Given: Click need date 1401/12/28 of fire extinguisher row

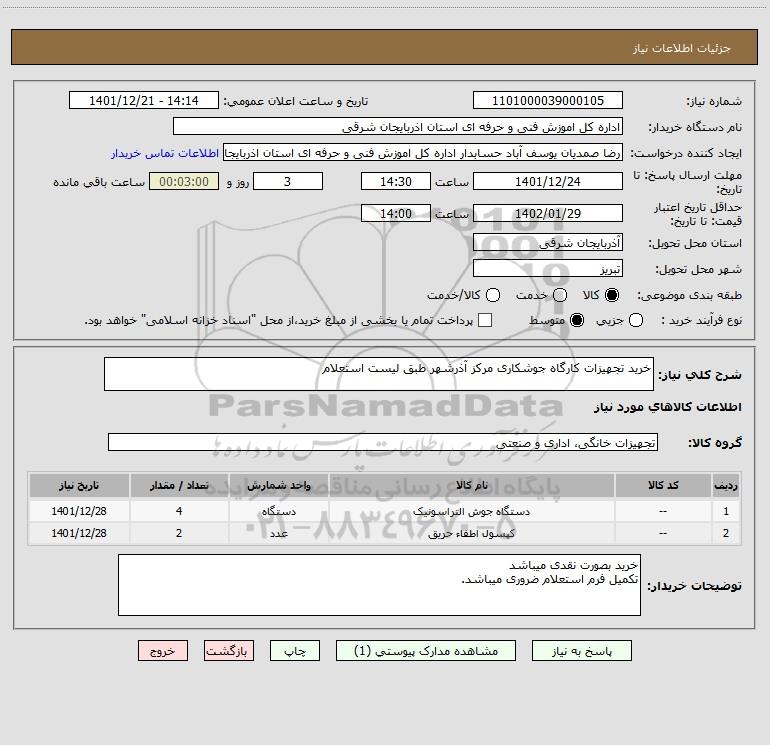Looking at the screenshot, I should [x=79, y=533].
